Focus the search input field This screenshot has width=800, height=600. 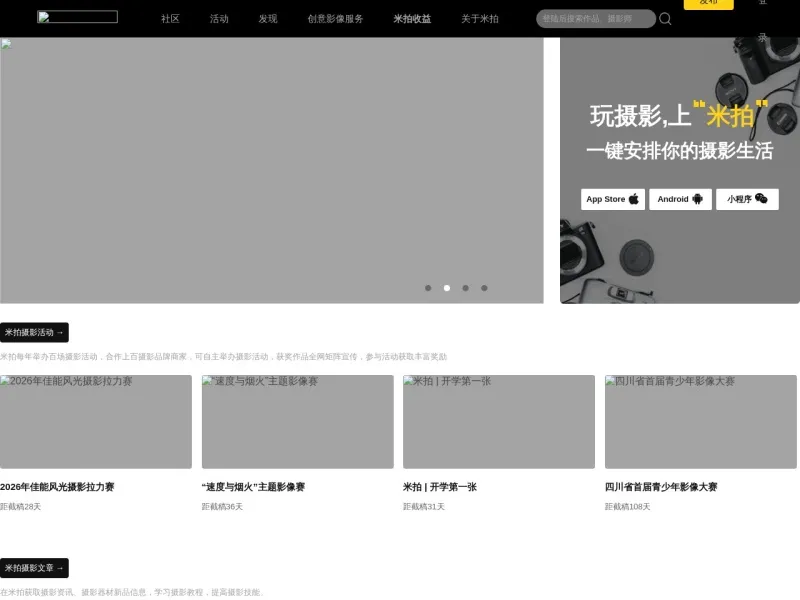pos(596,19)
